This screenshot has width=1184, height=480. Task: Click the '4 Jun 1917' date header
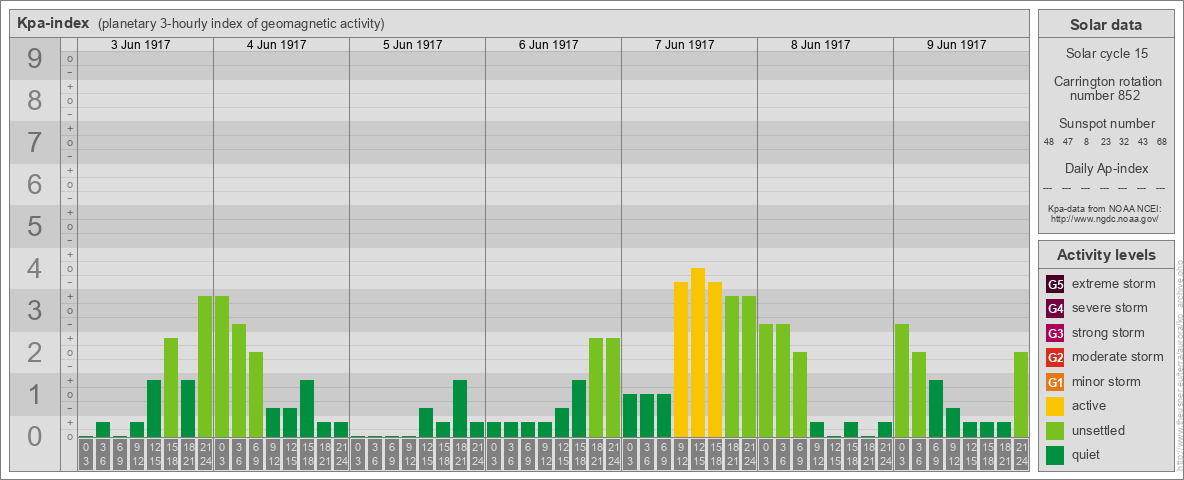coord(276,45)
